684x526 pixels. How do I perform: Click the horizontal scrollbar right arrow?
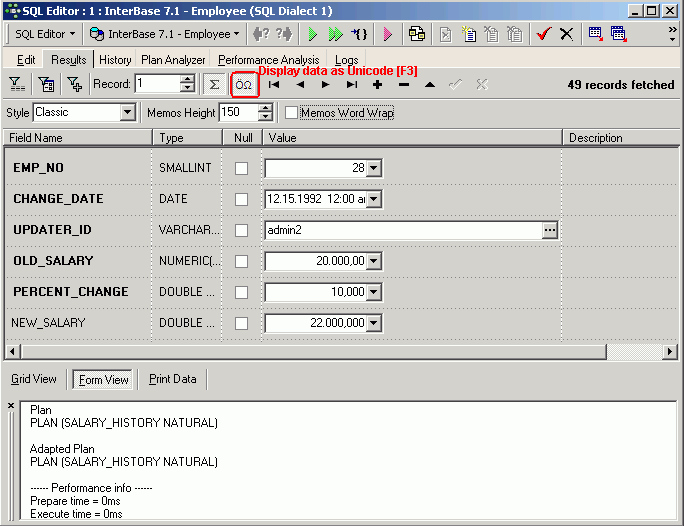(x=670, y=352)
